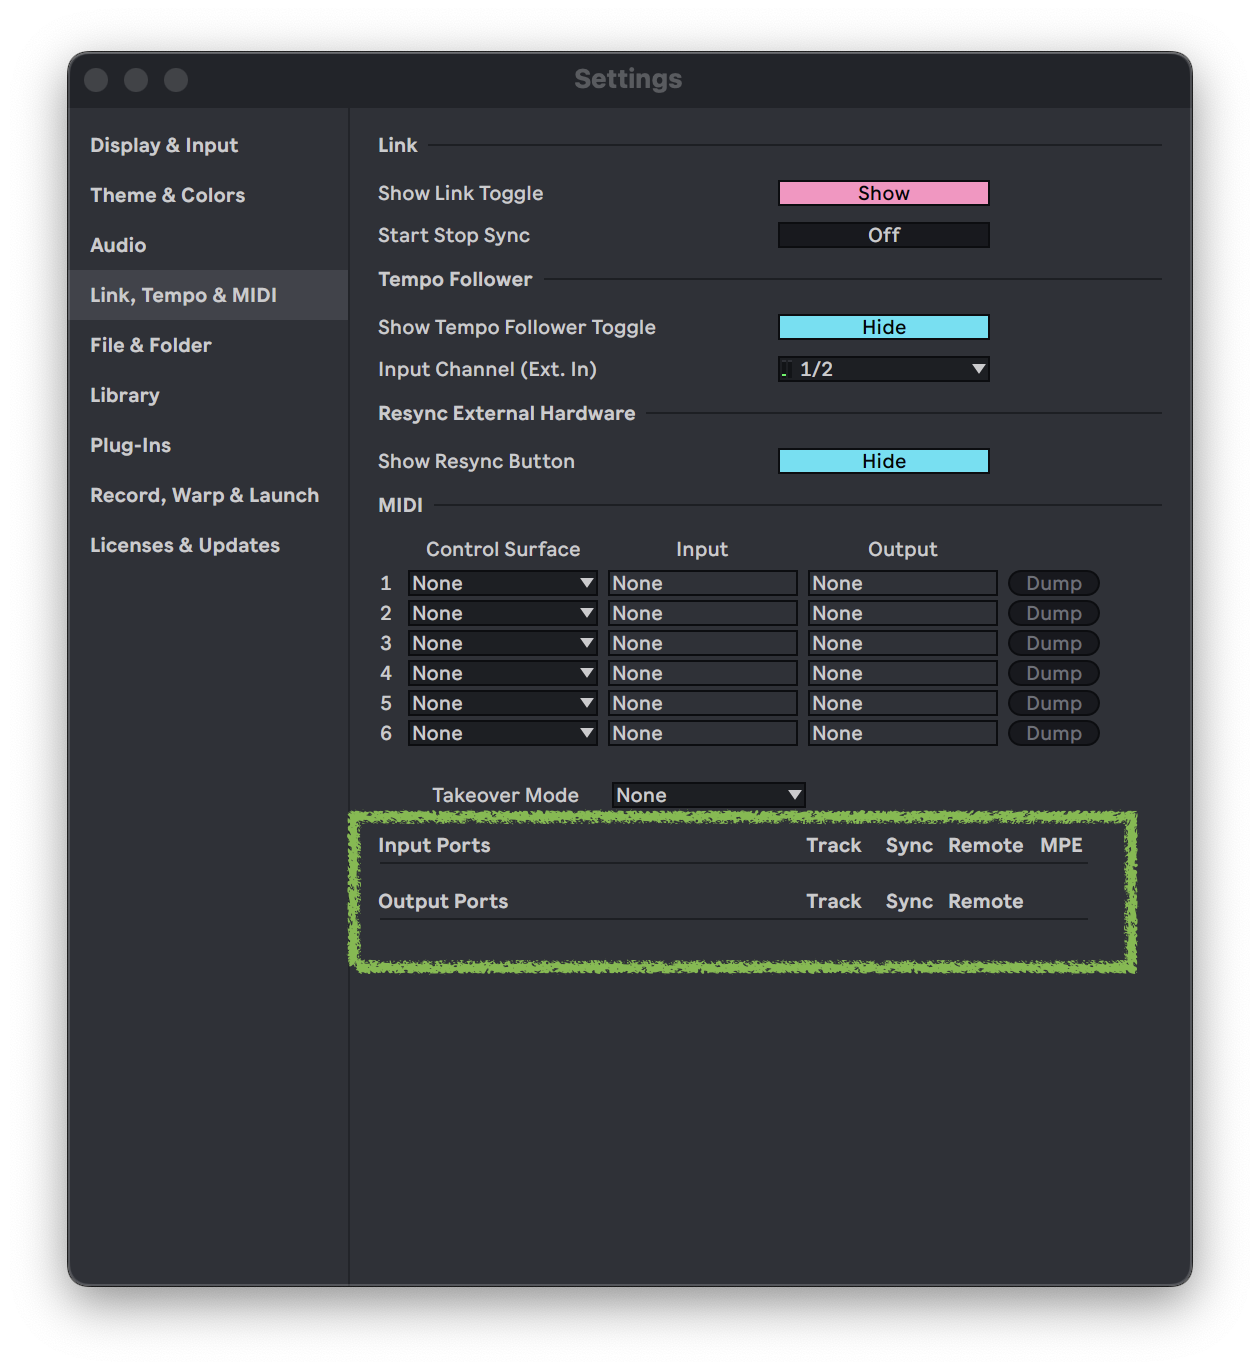Viewport: 1260px width, 1370px height.
Task: Toggle Start Stop Sync Off button
Action: pos(884,235)
